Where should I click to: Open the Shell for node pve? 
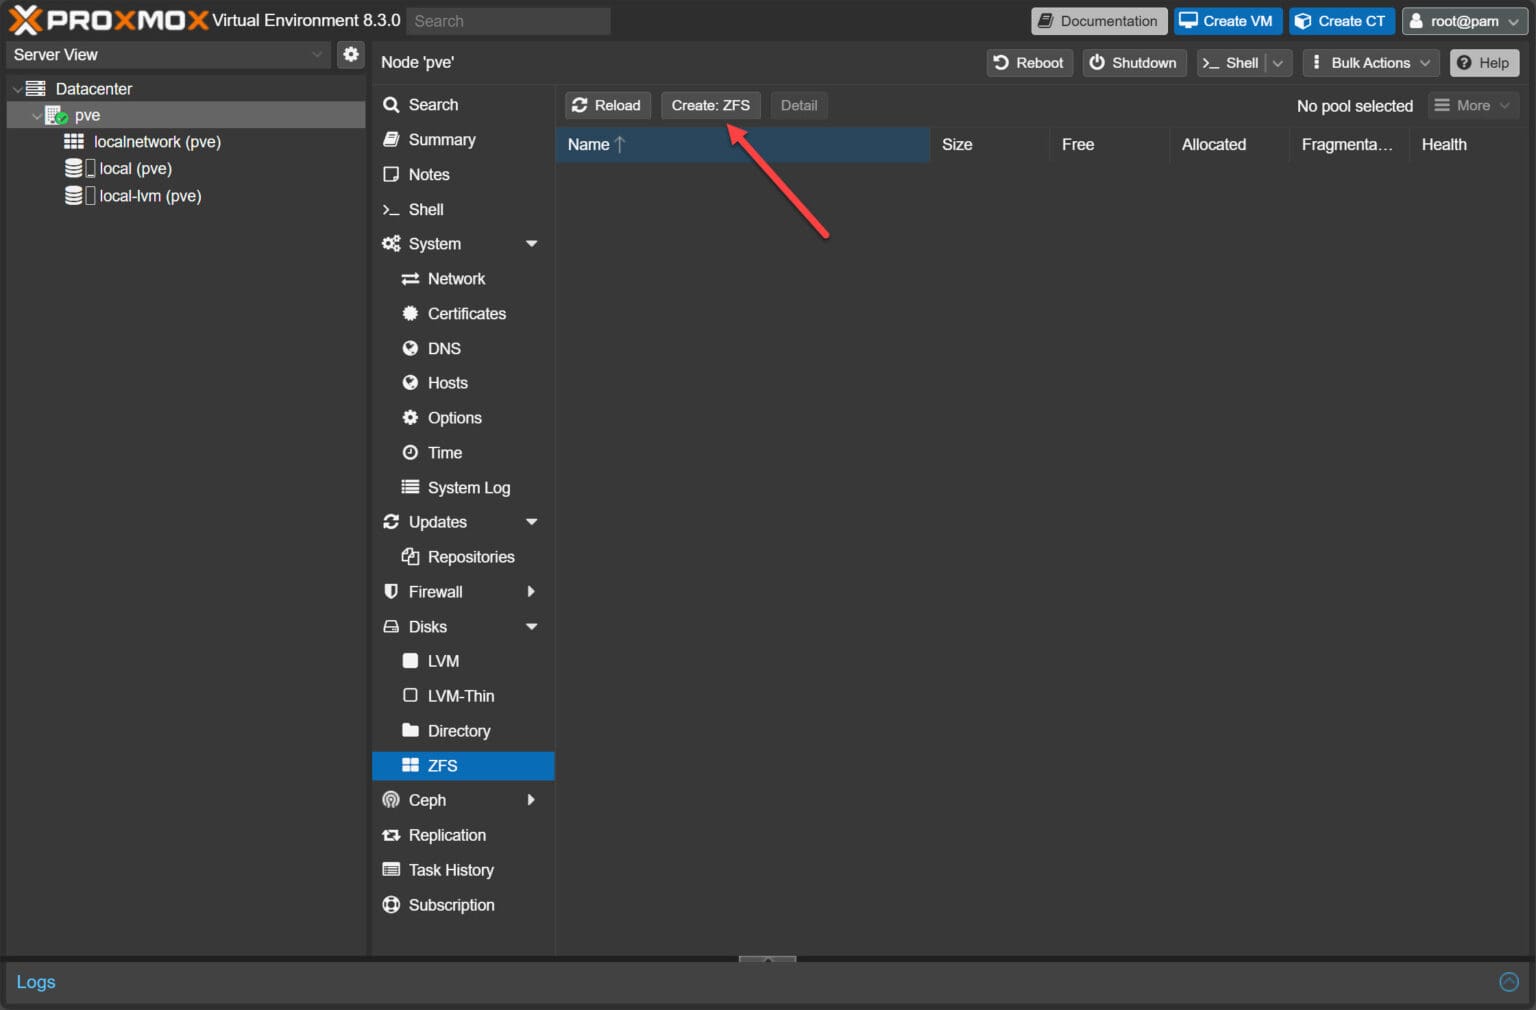(x=425, y=209)
